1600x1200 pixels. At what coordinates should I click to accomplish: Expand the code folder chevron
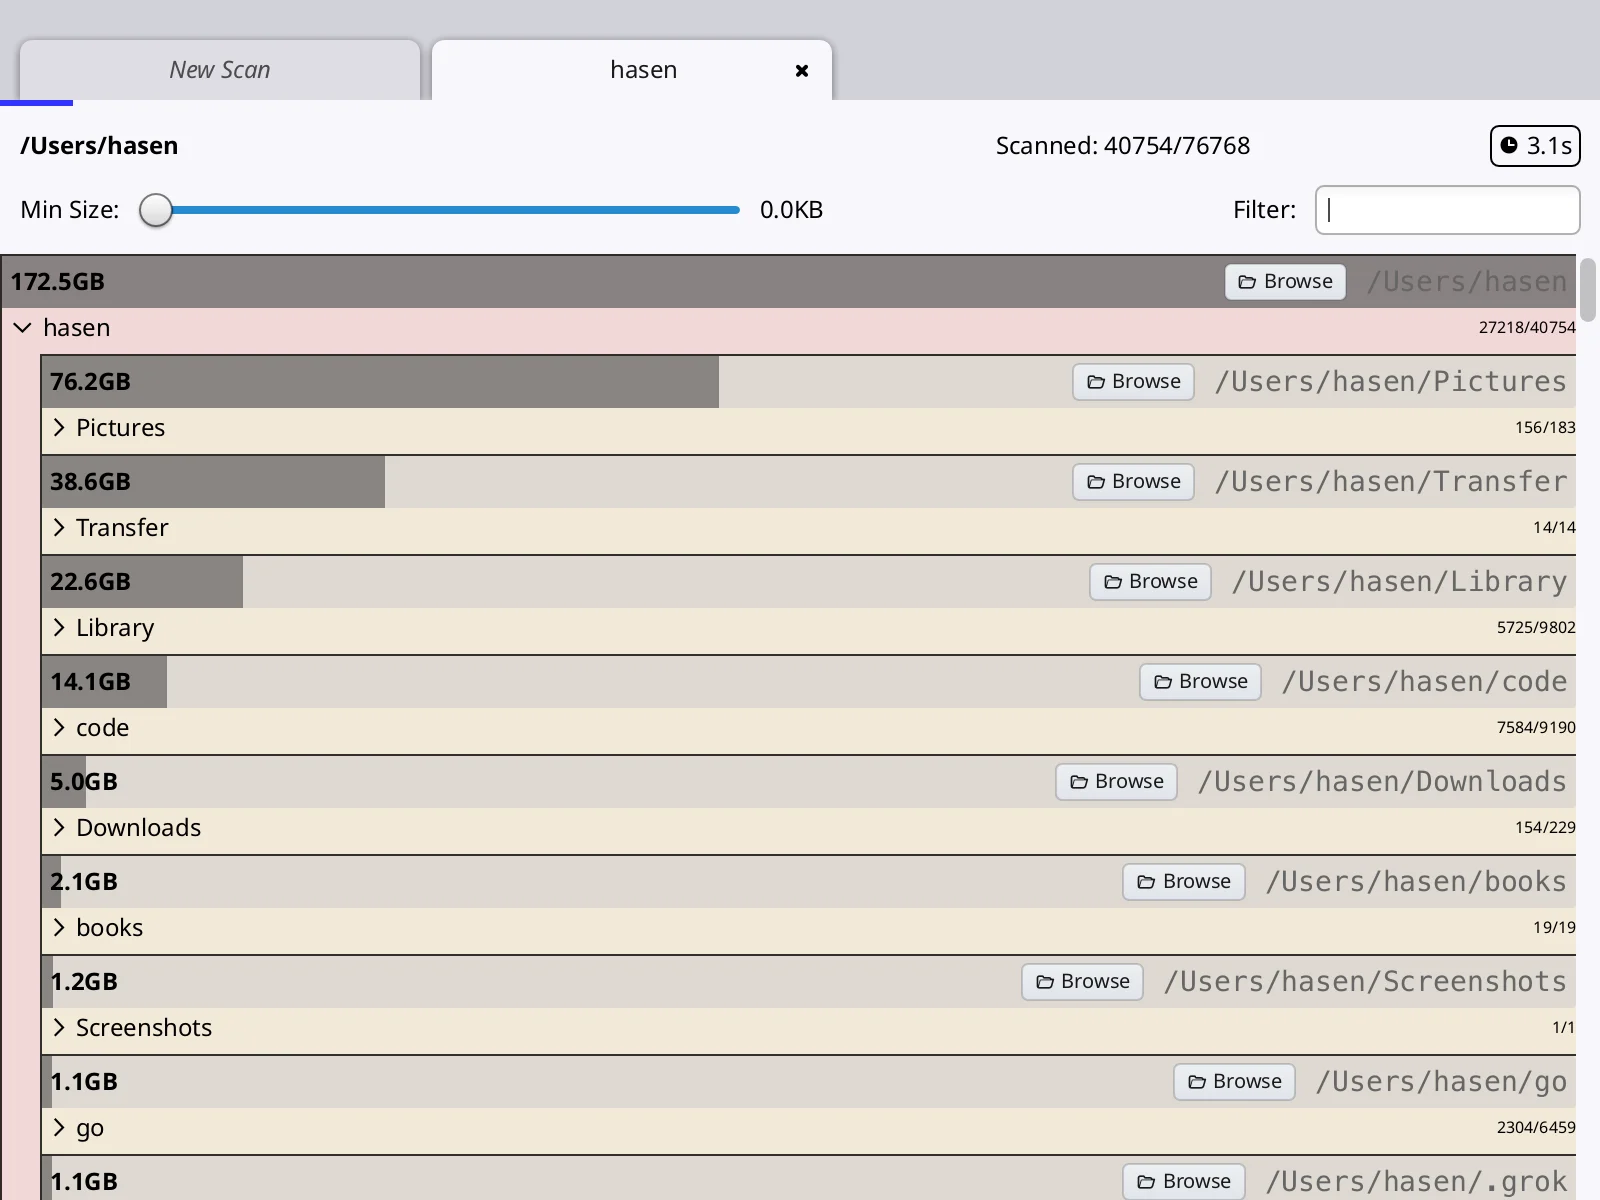59,728
